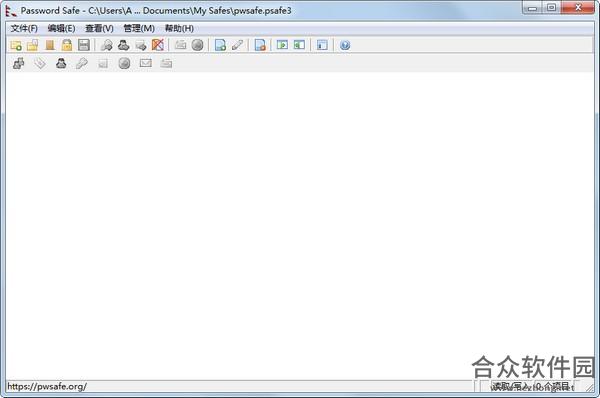Click the Title tag drag-bar icon
Viewport: 600px width, 398px height.
click(x=40, y=63)
